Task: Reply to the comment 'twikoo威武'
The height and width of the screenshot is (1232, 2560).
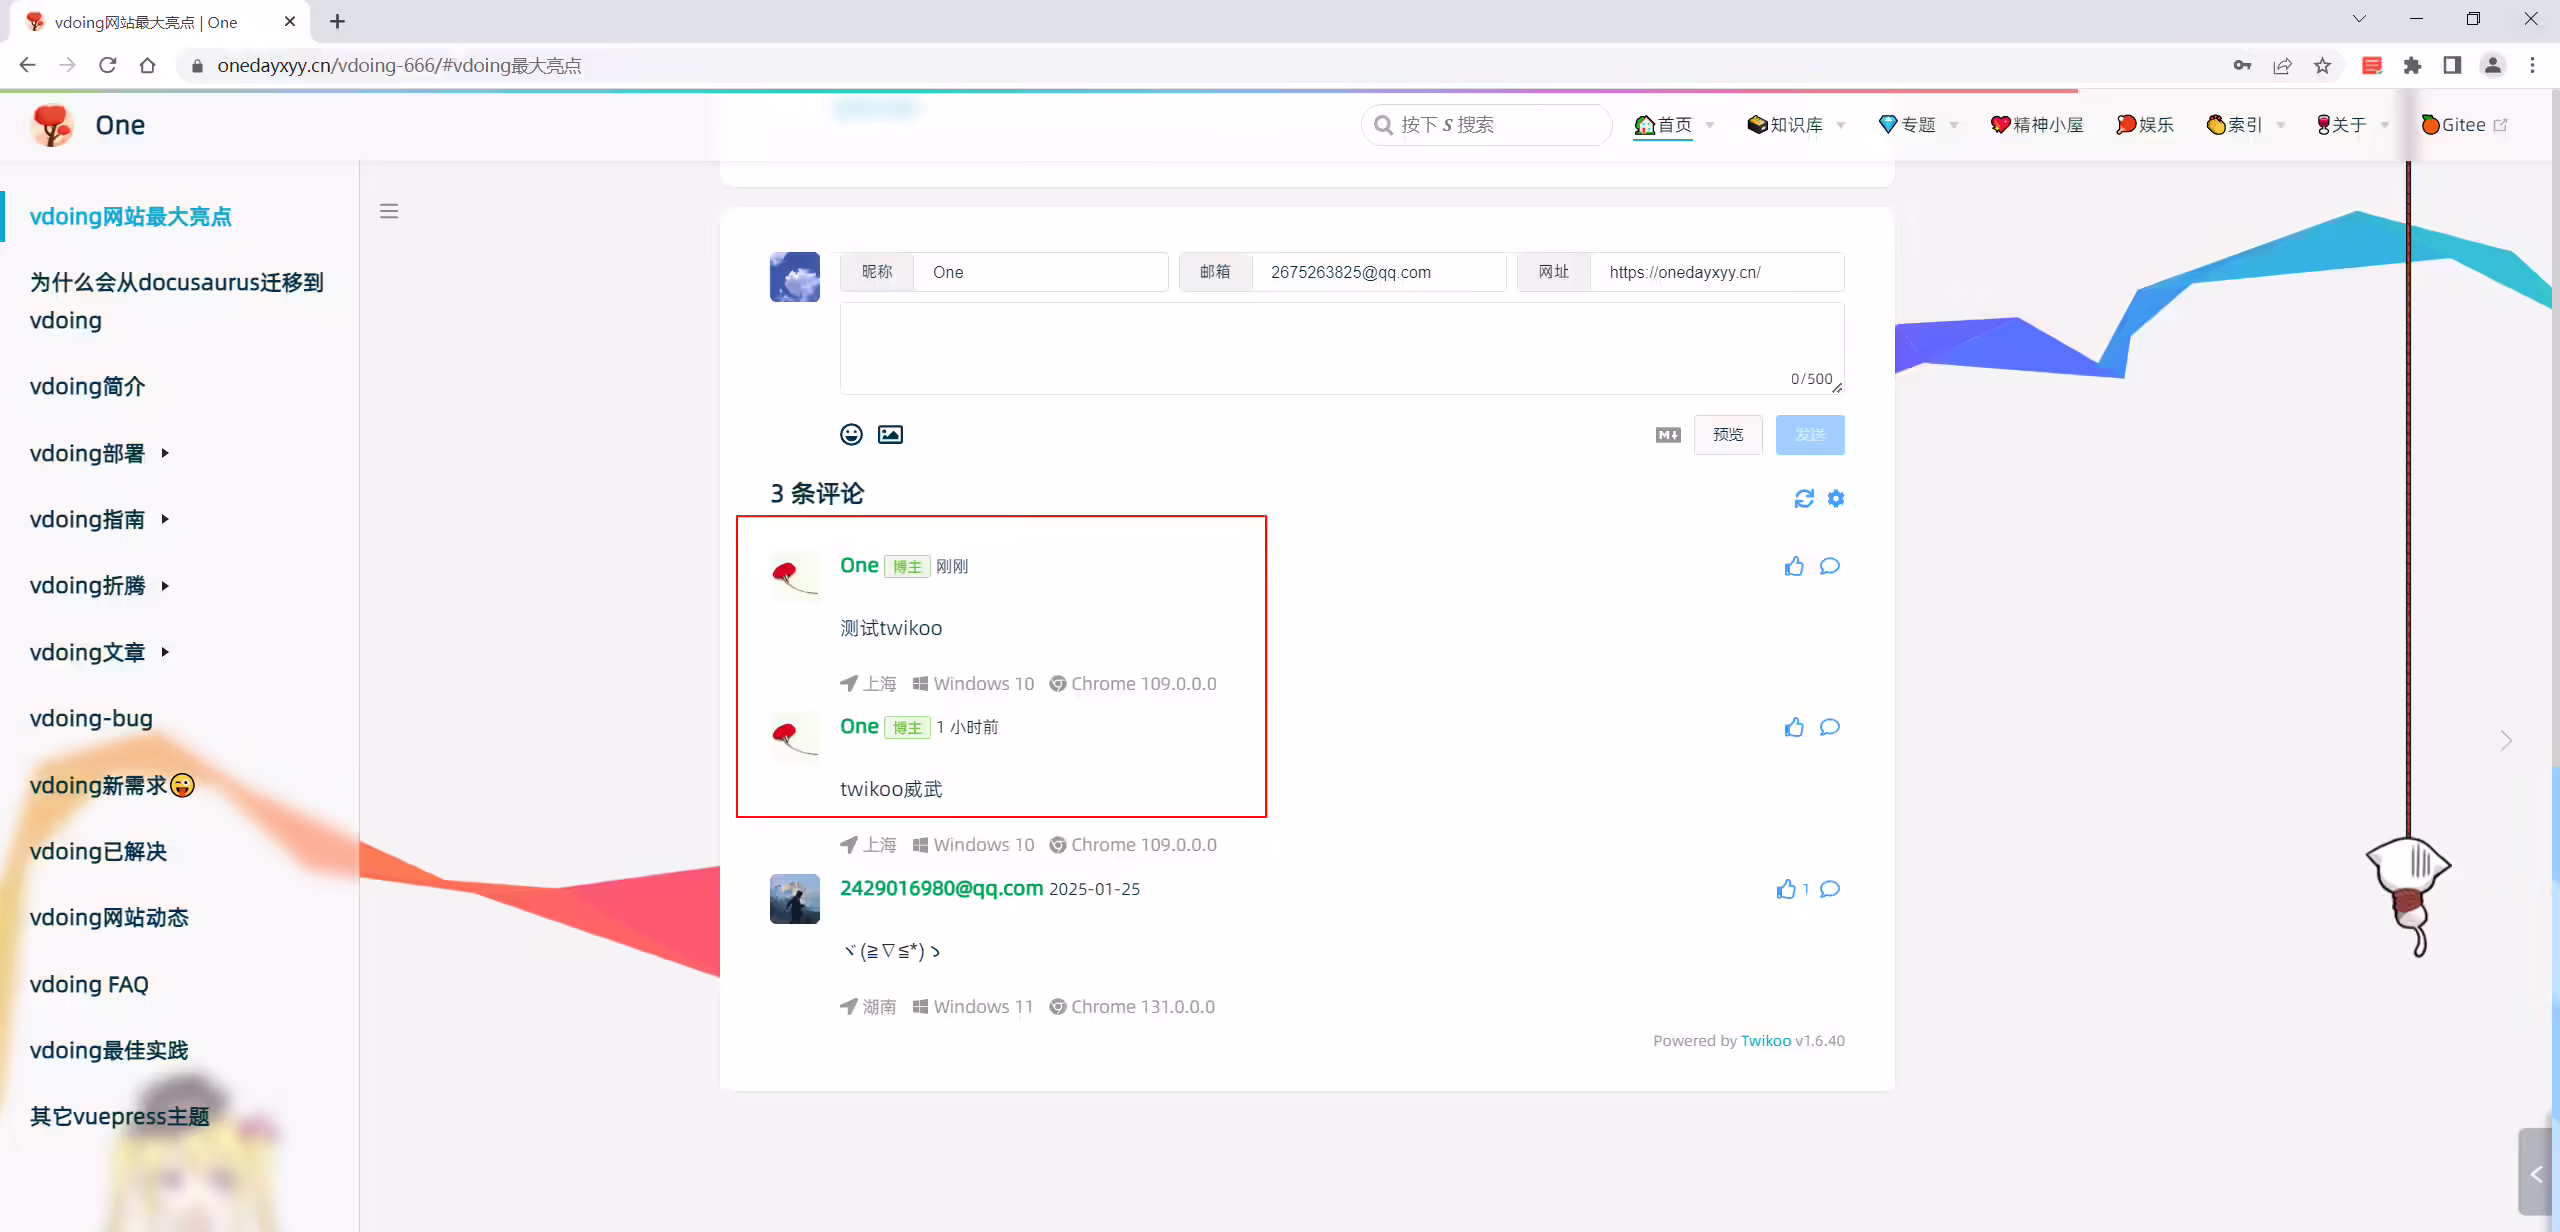Action: [1830, 727]
